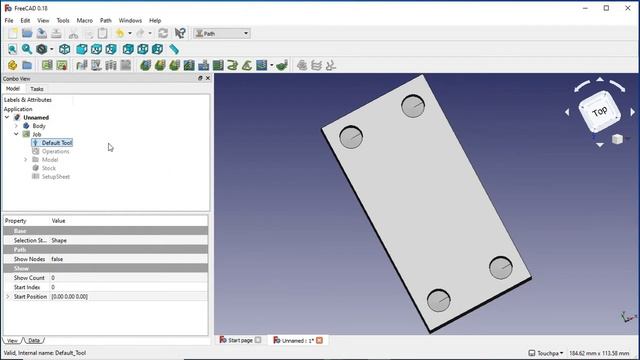Close the Combo View panel
The height and width of the screenshot is (360, 640).
[208, 78]
